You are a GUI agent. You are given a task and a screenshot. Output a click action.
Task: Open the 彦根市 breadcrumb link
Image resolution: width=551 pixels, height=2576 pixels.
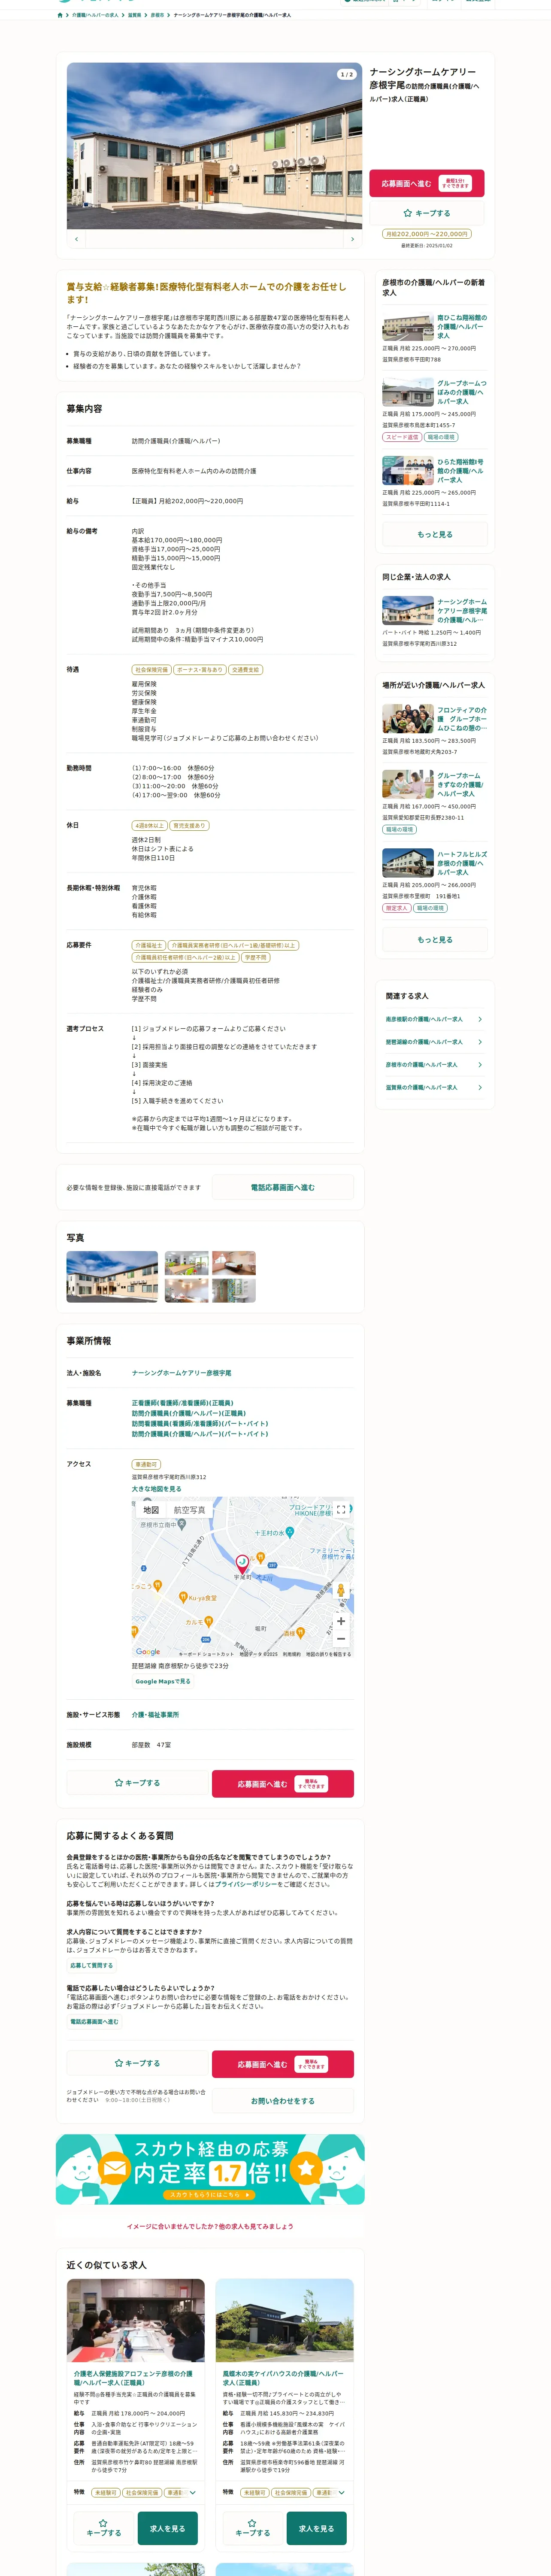[x=158, y=15]
